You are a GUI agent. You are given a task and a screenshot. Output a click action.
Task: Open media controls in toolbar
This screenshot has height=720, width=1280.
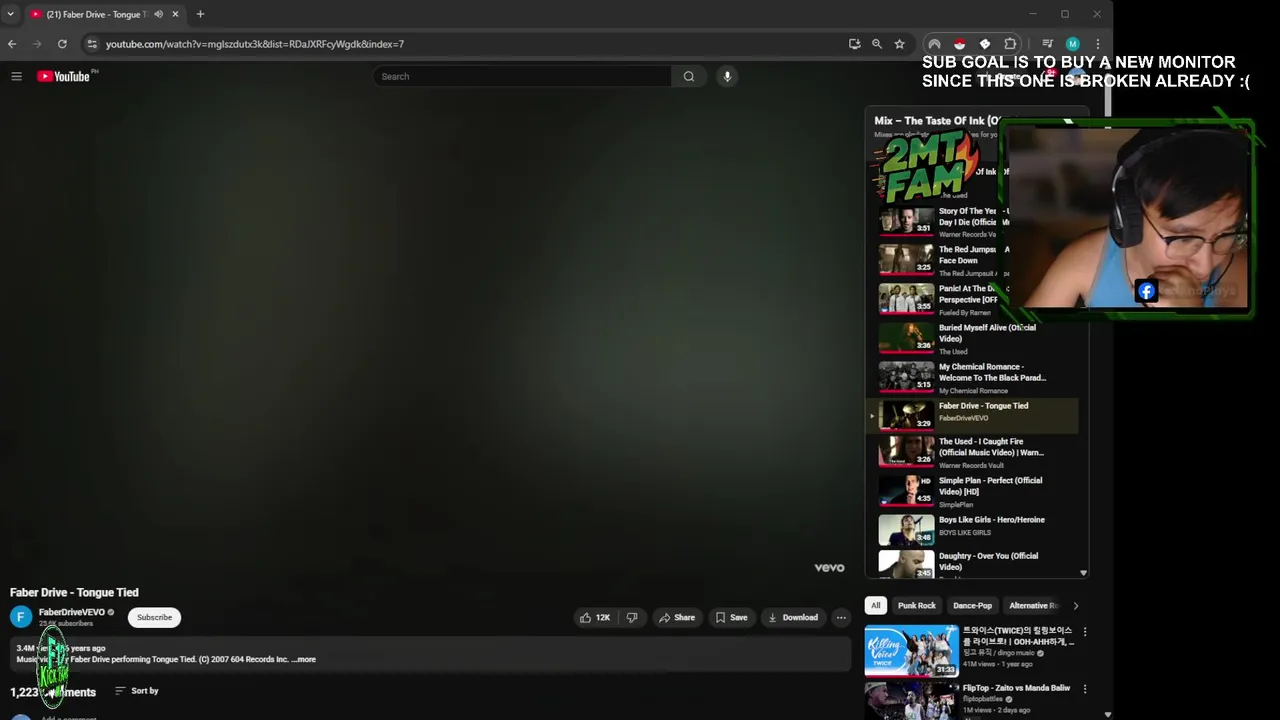[1047, 44]
